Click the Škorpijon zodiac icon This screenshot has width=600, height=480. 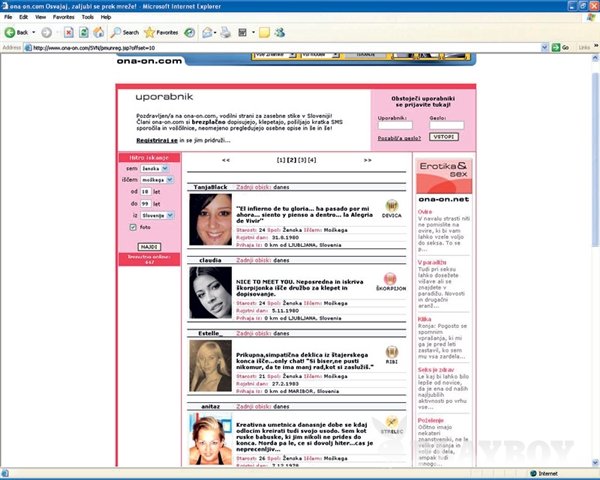(390, 279)
